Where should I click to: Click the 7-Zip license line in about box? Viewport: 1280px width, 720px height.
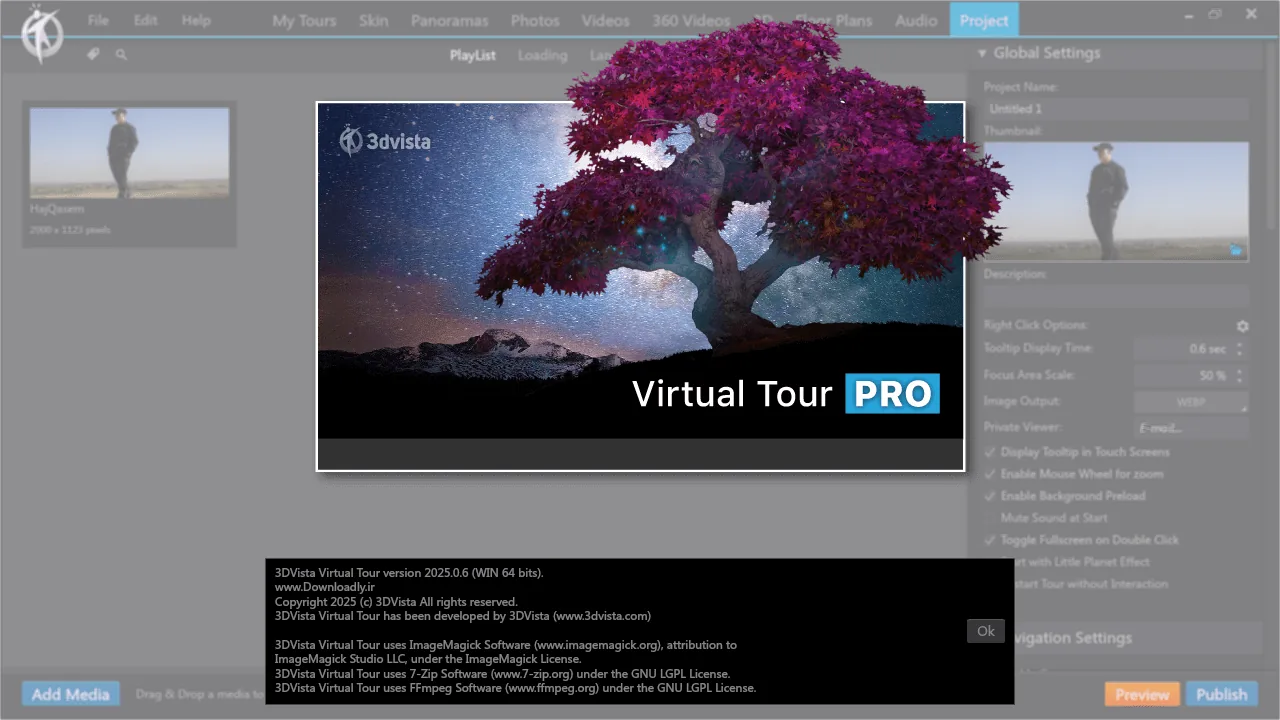(x=502, y=674)
